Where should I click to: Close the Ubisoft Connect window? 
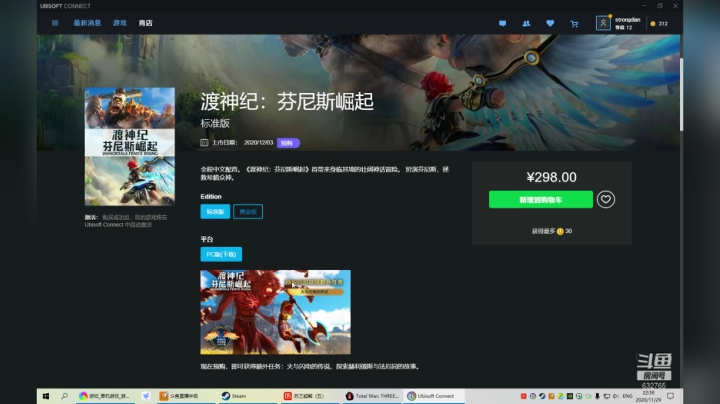point(675,6)
